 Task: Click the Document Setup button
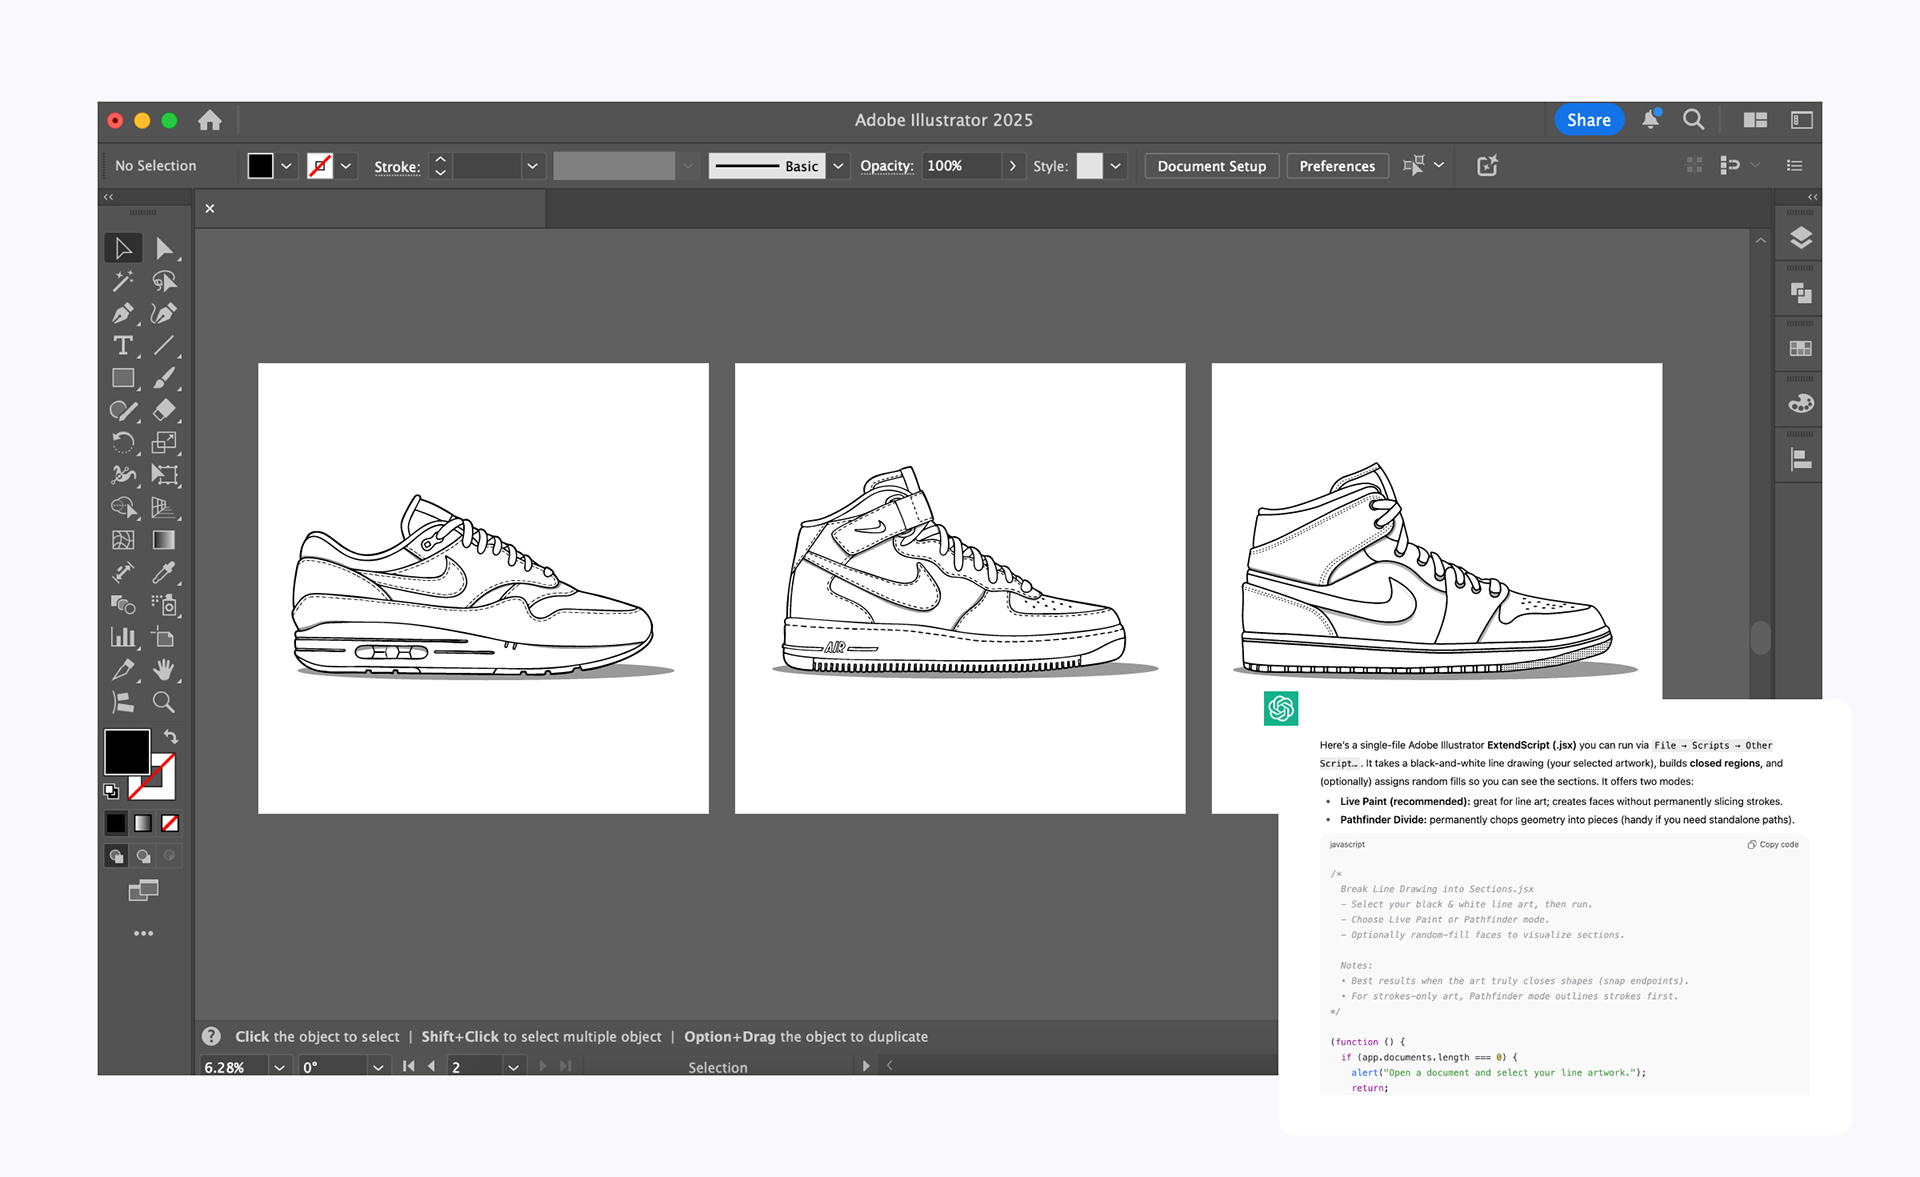point(1211,166)
